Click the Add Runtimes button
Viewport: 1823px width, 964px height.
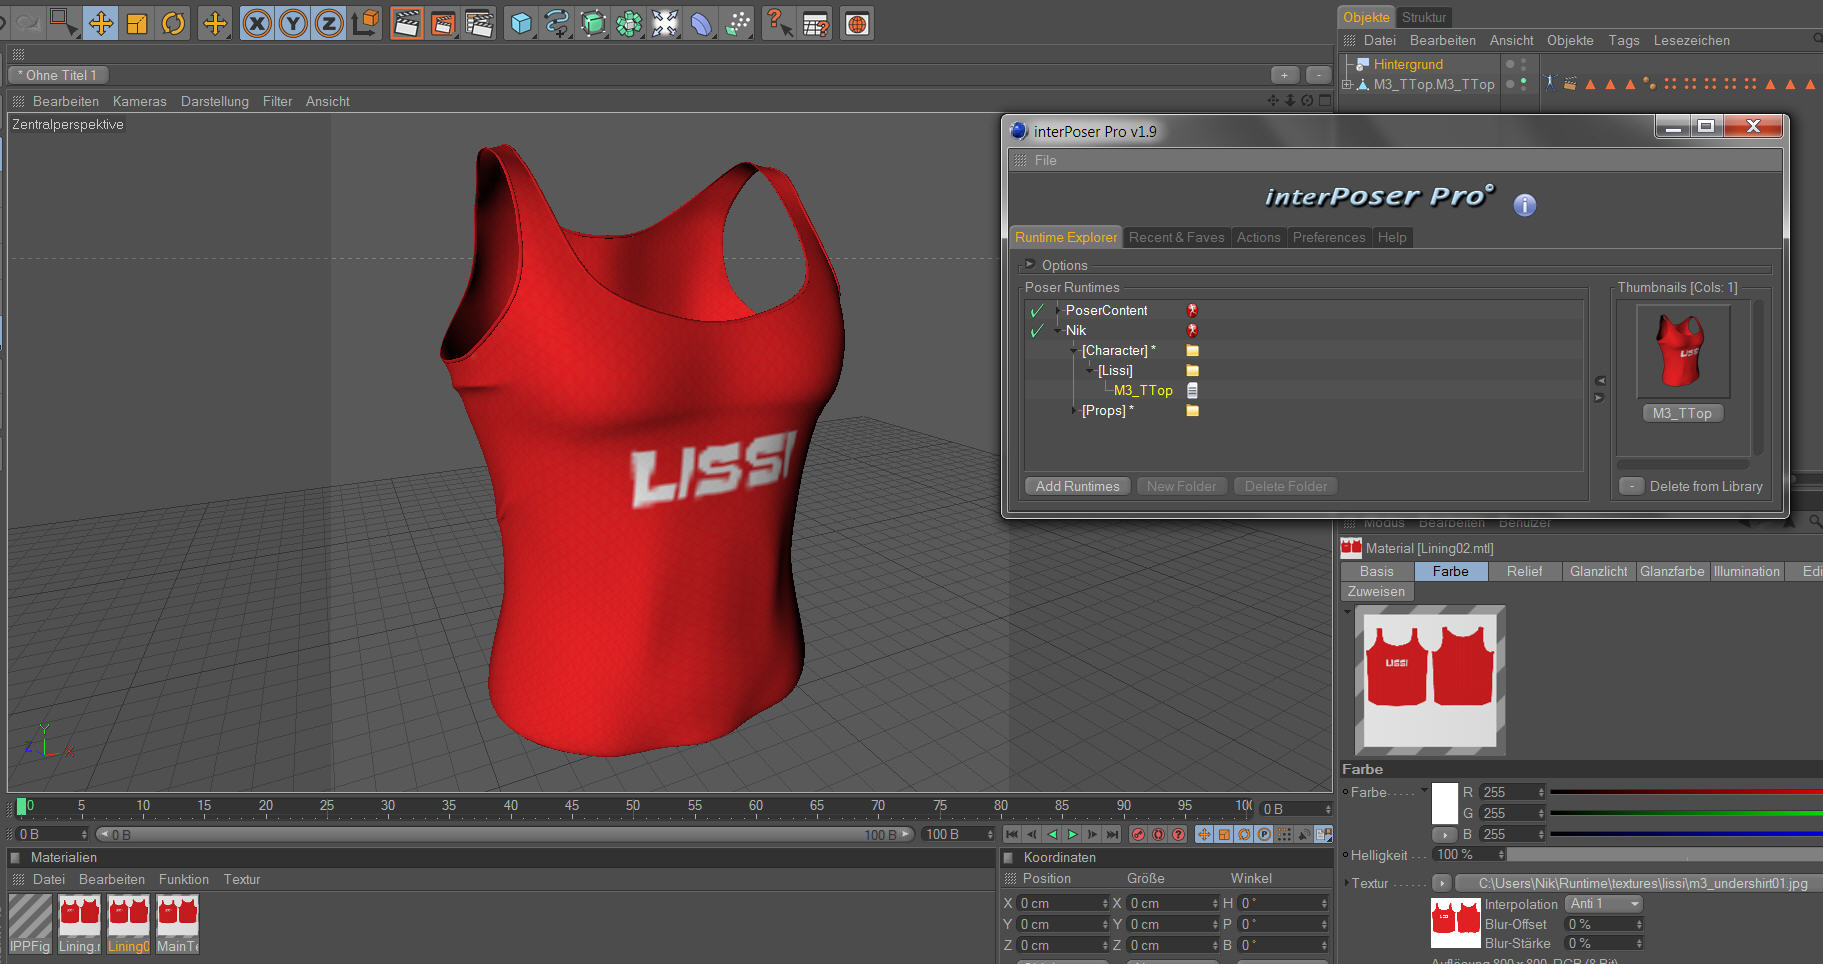[1077, 486]
